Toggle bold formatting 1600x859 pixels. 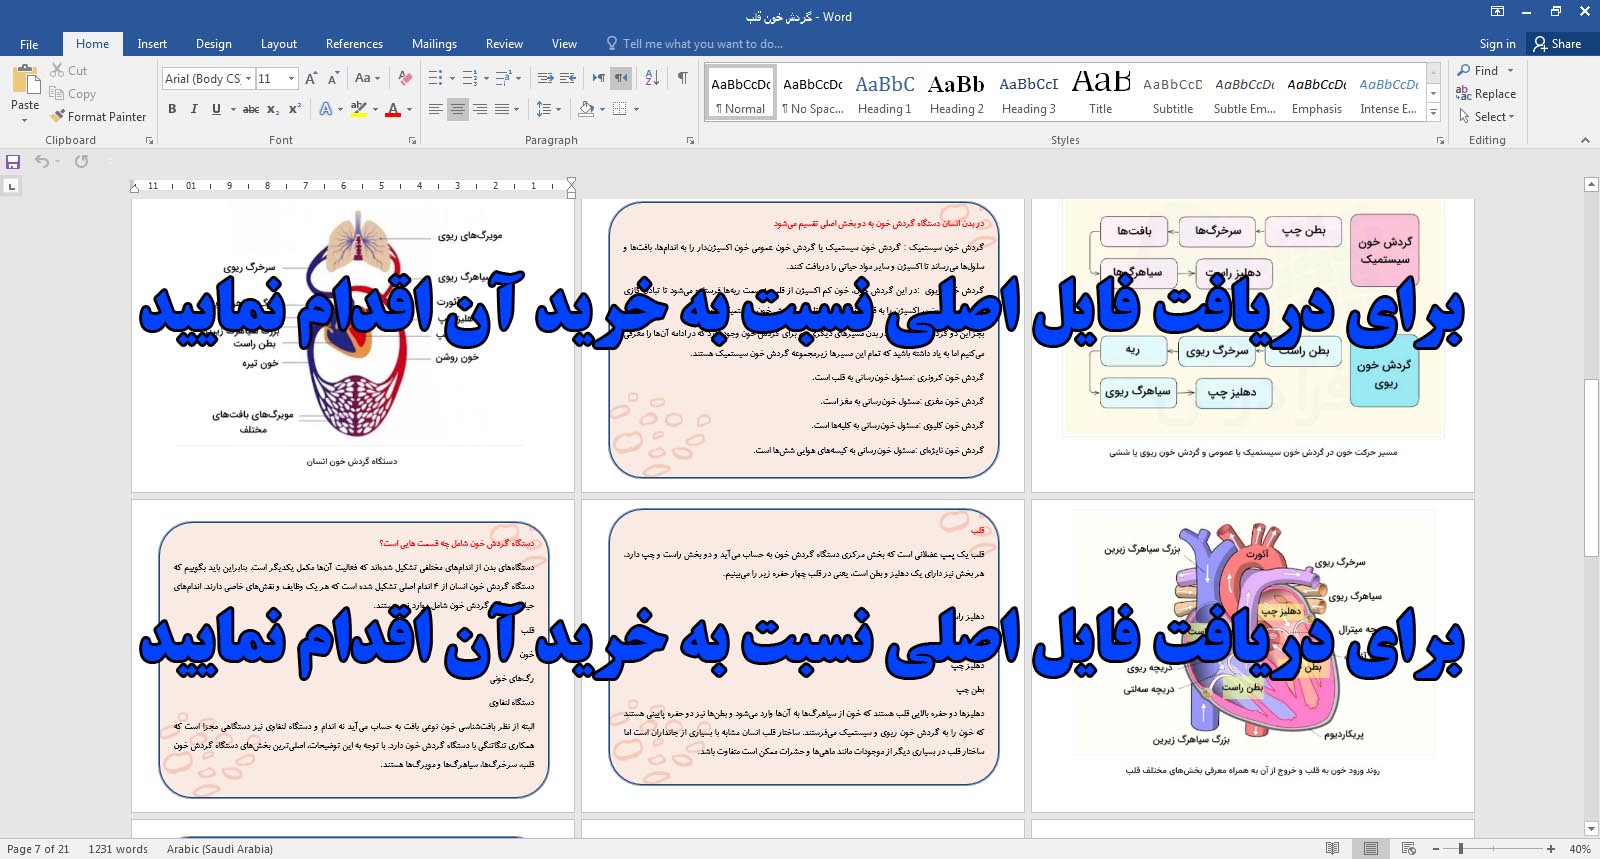pyautogui.click(x=172, y=109)
